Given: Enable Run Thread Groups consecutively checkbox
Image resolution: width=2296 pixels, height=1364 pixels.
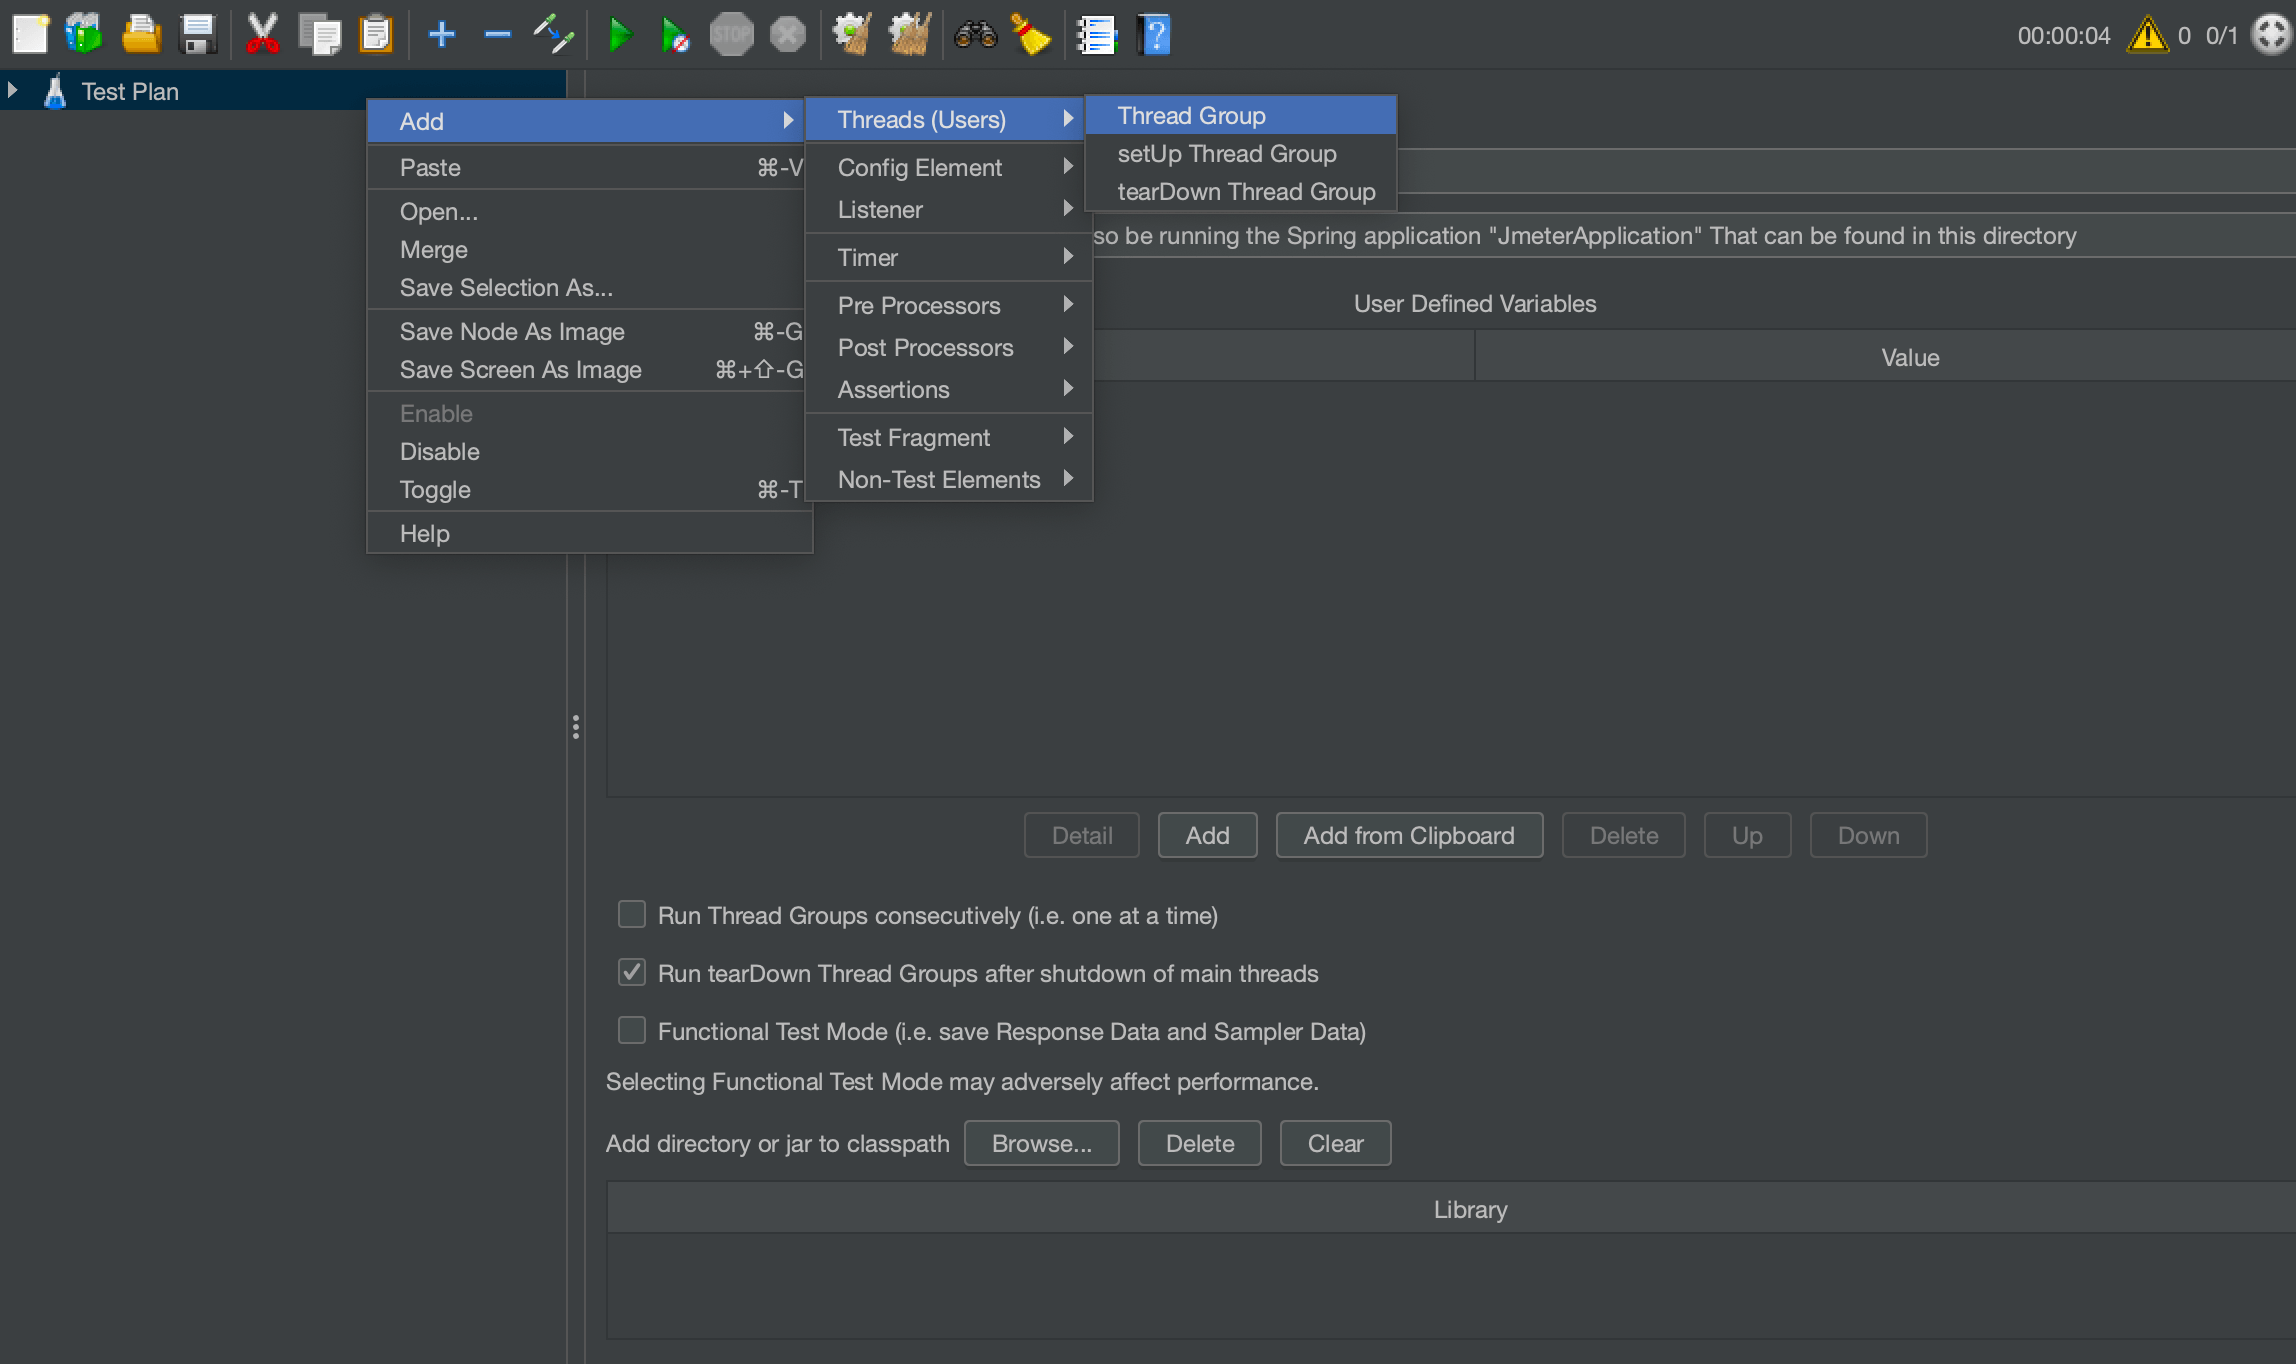Looking at the screenshot, I should tap(632, 914).
